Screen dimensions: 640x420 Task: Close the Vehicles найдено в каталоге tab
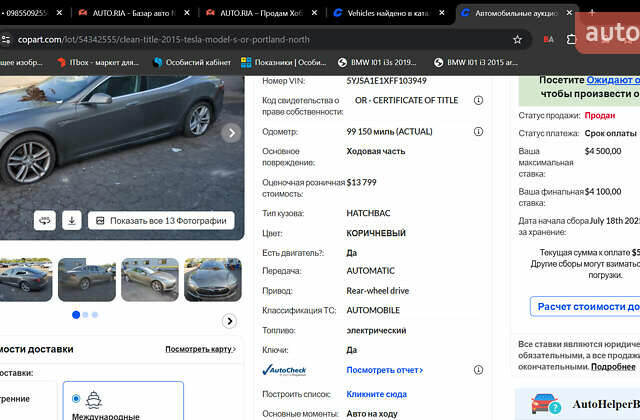[442, 13]
